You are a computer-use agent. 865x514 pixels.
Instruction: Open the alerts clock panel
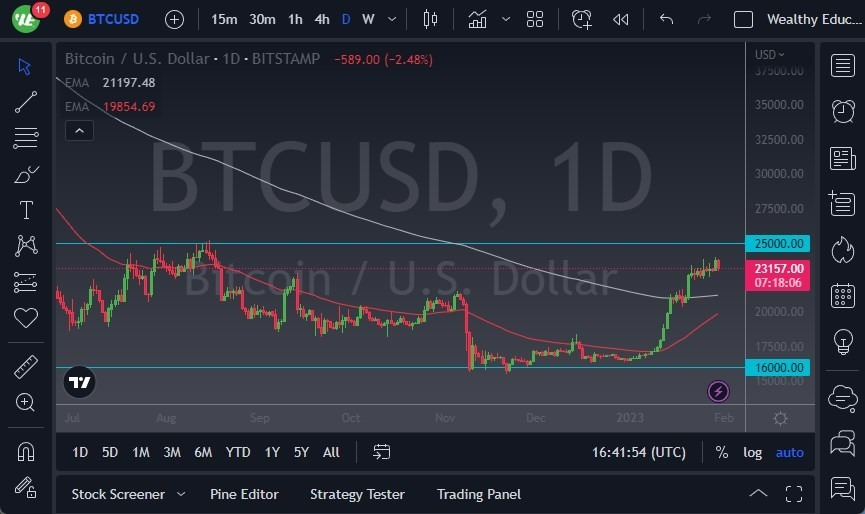[843, 111]
